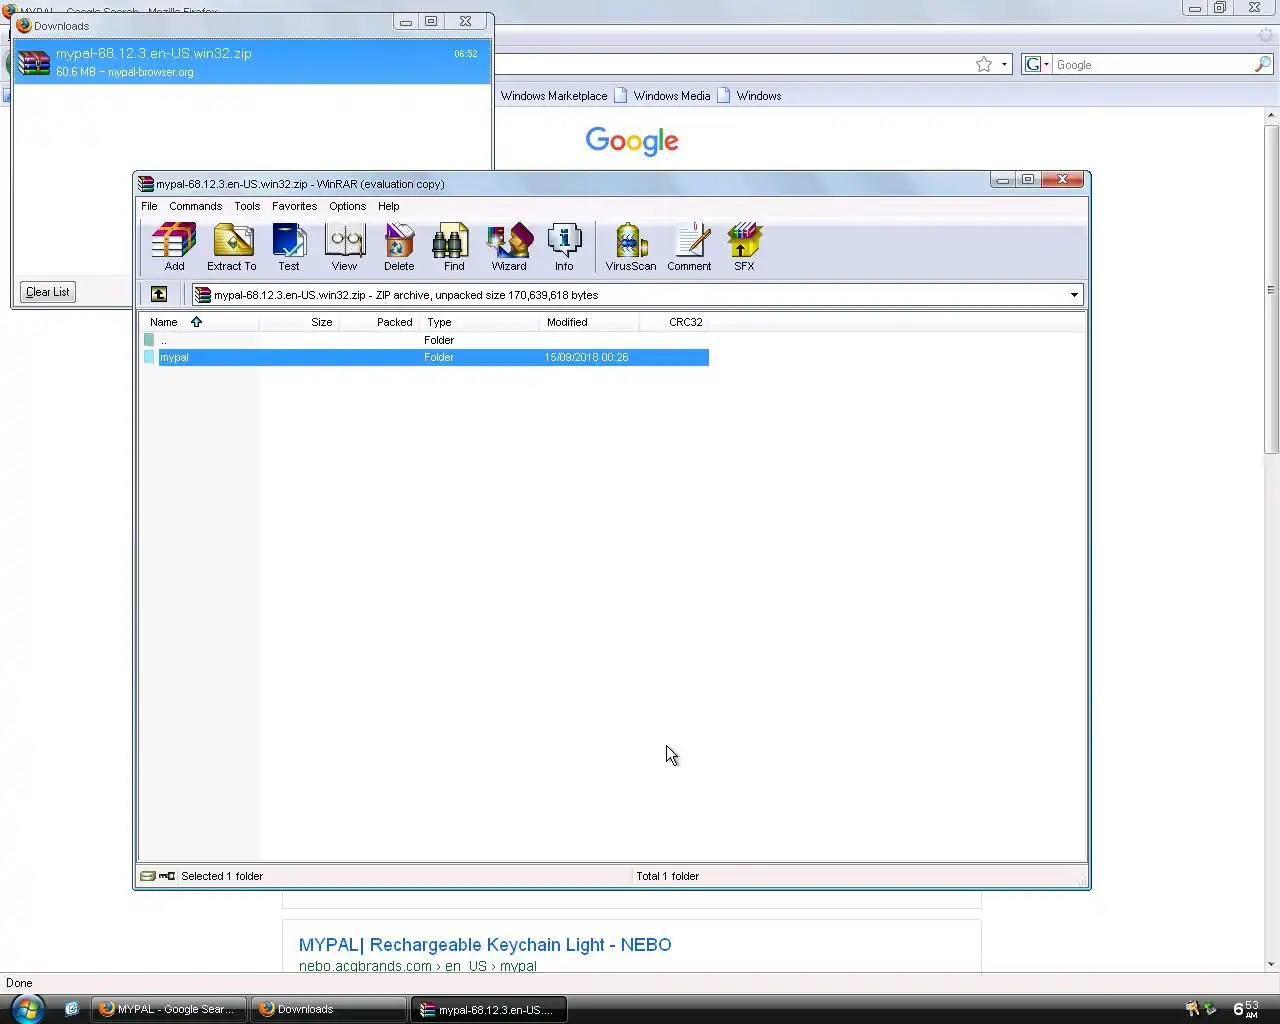This screenshot has width=1280, height=1024.
Task: Click the WinRAR title bar archive icon
Action: click(146, 184)
